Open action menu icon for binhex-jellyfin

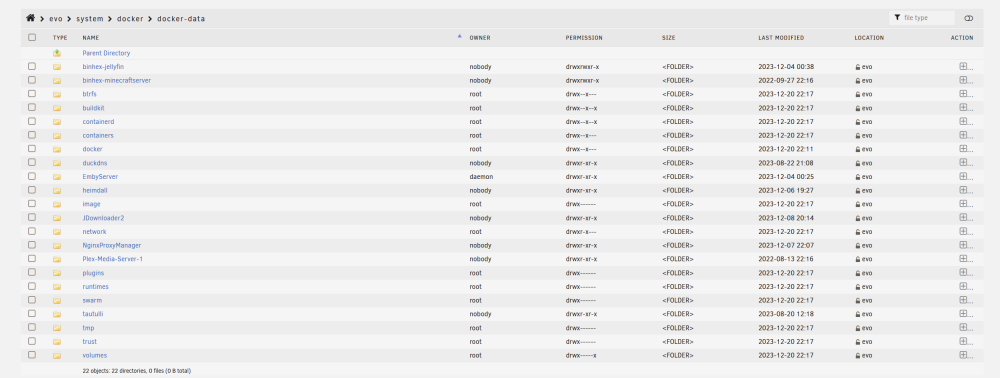[x=963, y=66]
